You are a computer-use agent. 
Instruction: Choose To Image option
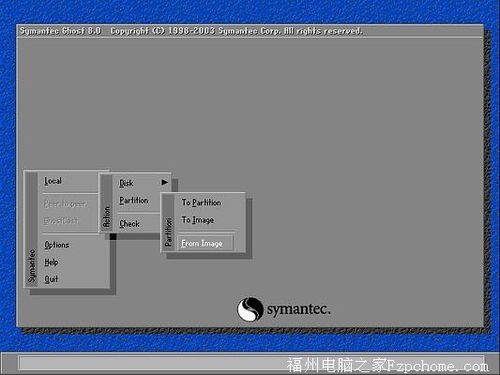point(198,220)
